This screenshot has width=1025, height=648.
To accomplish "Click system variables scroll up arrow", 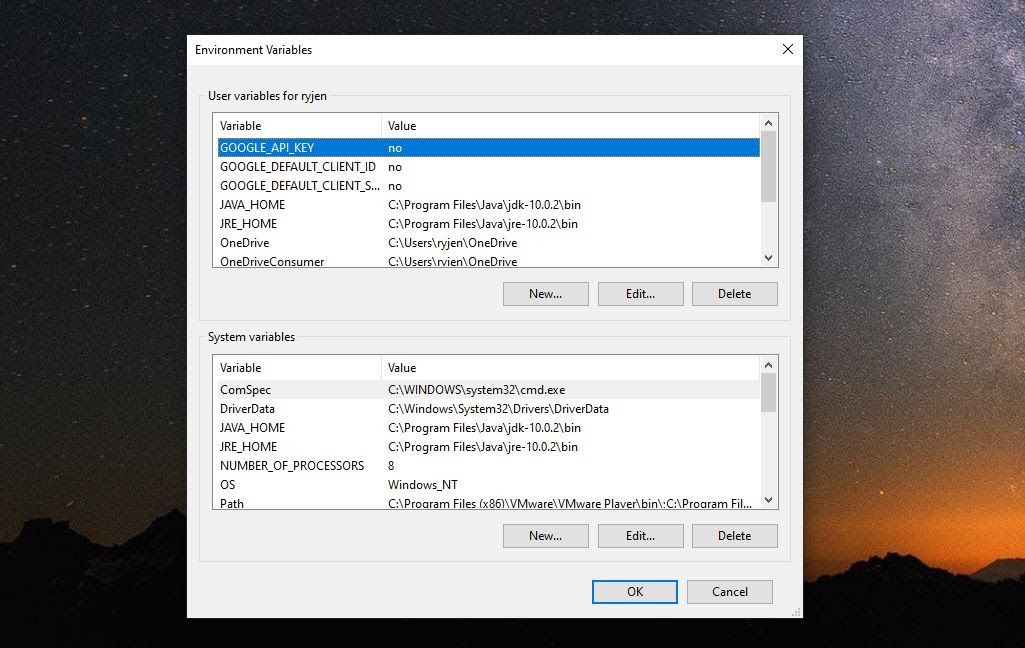I will click(768, 365).
